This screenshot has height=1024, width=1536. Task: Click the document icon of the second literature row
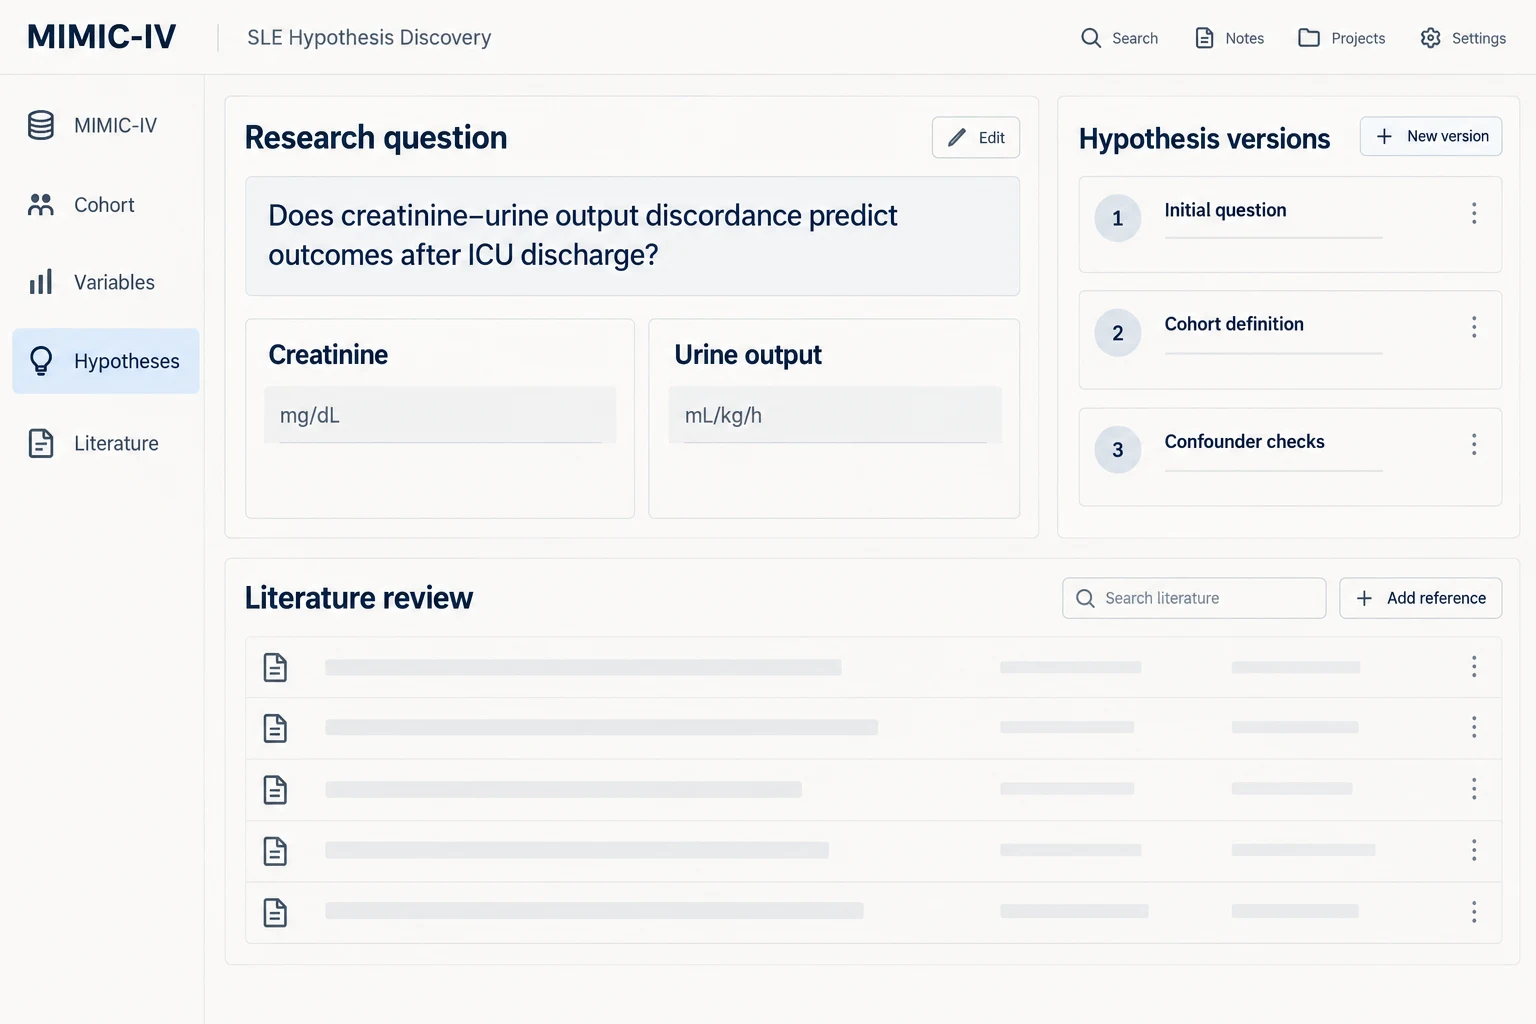[275, 728]
